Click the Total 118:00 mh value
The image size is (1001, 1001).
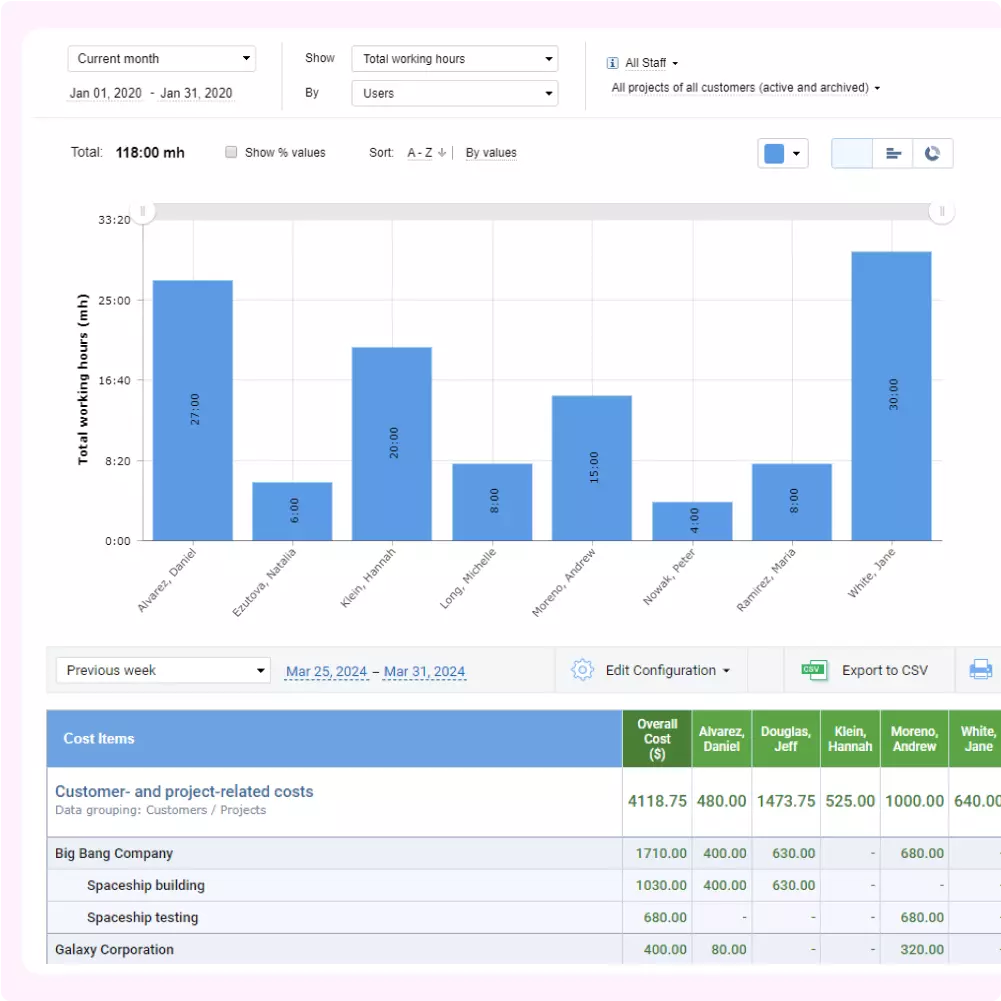(x=150, y=153)
